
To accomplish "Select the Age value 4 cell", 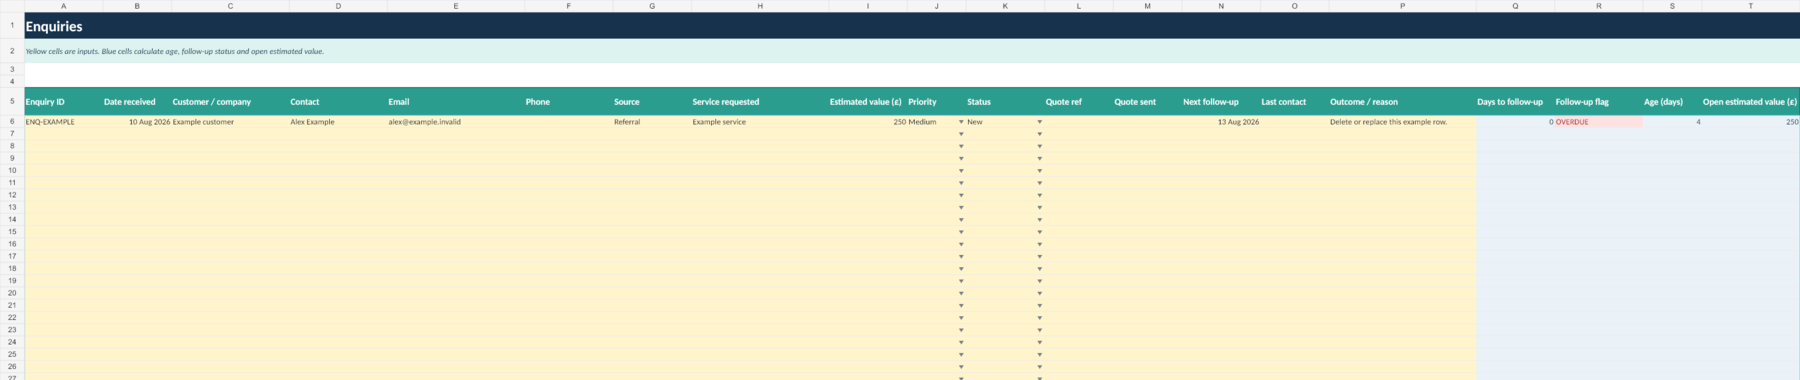I will 1672,122.
